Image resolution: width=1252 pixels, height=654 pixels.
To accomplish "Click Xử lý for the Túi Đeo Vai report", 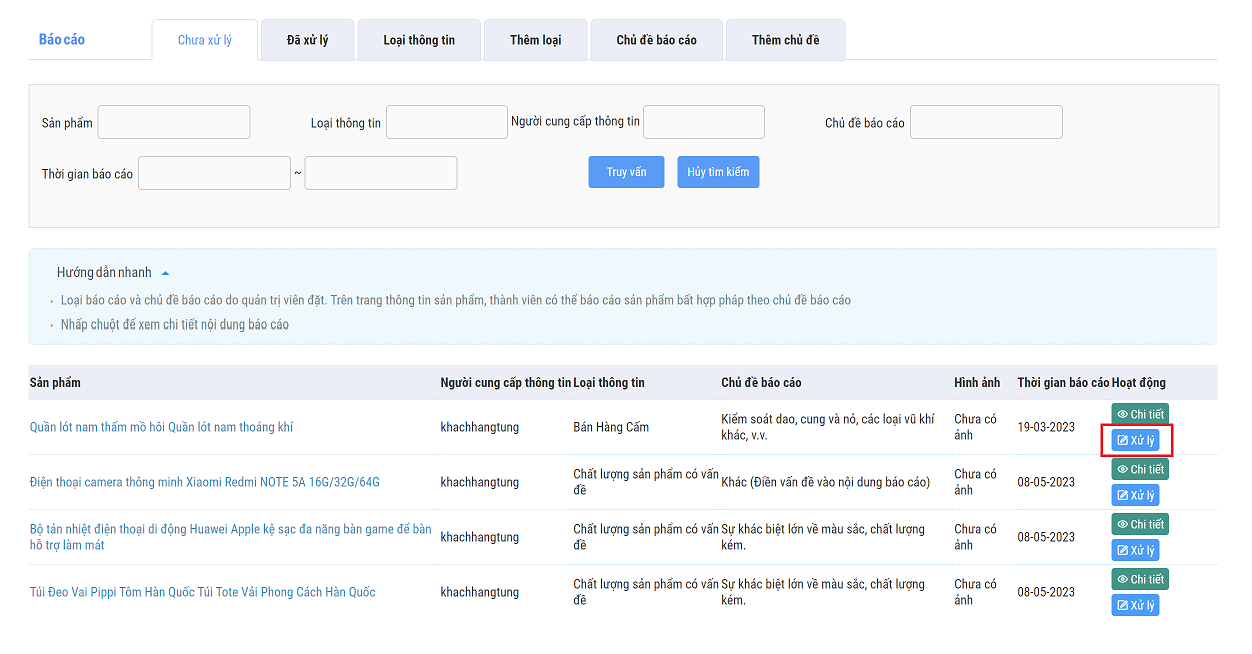I will (1135, 605).
